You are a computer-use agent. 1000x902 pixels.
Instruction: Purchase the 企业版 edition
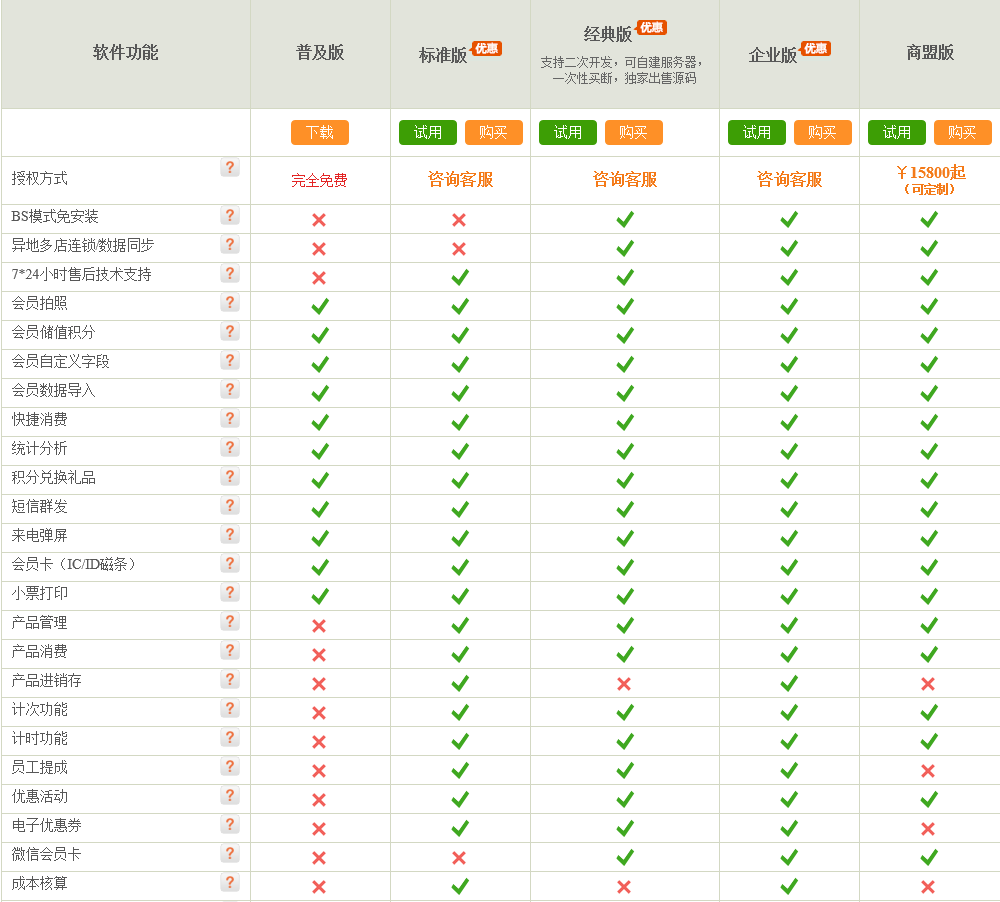coord(822,132)
